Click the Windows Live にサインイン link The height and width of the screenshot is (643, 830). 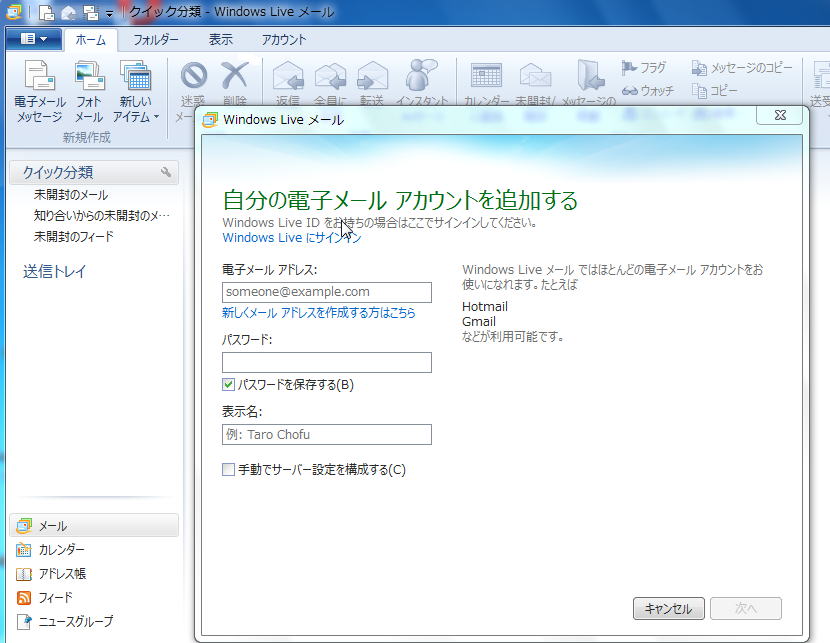[x=292, y=238]
